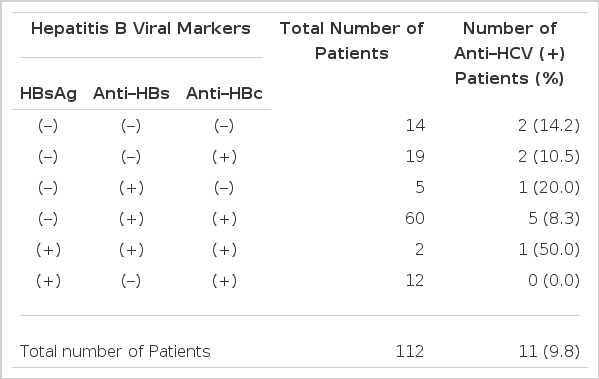
Task: Click the HBsAg (+) marker in last row
Action: [48, 280]
